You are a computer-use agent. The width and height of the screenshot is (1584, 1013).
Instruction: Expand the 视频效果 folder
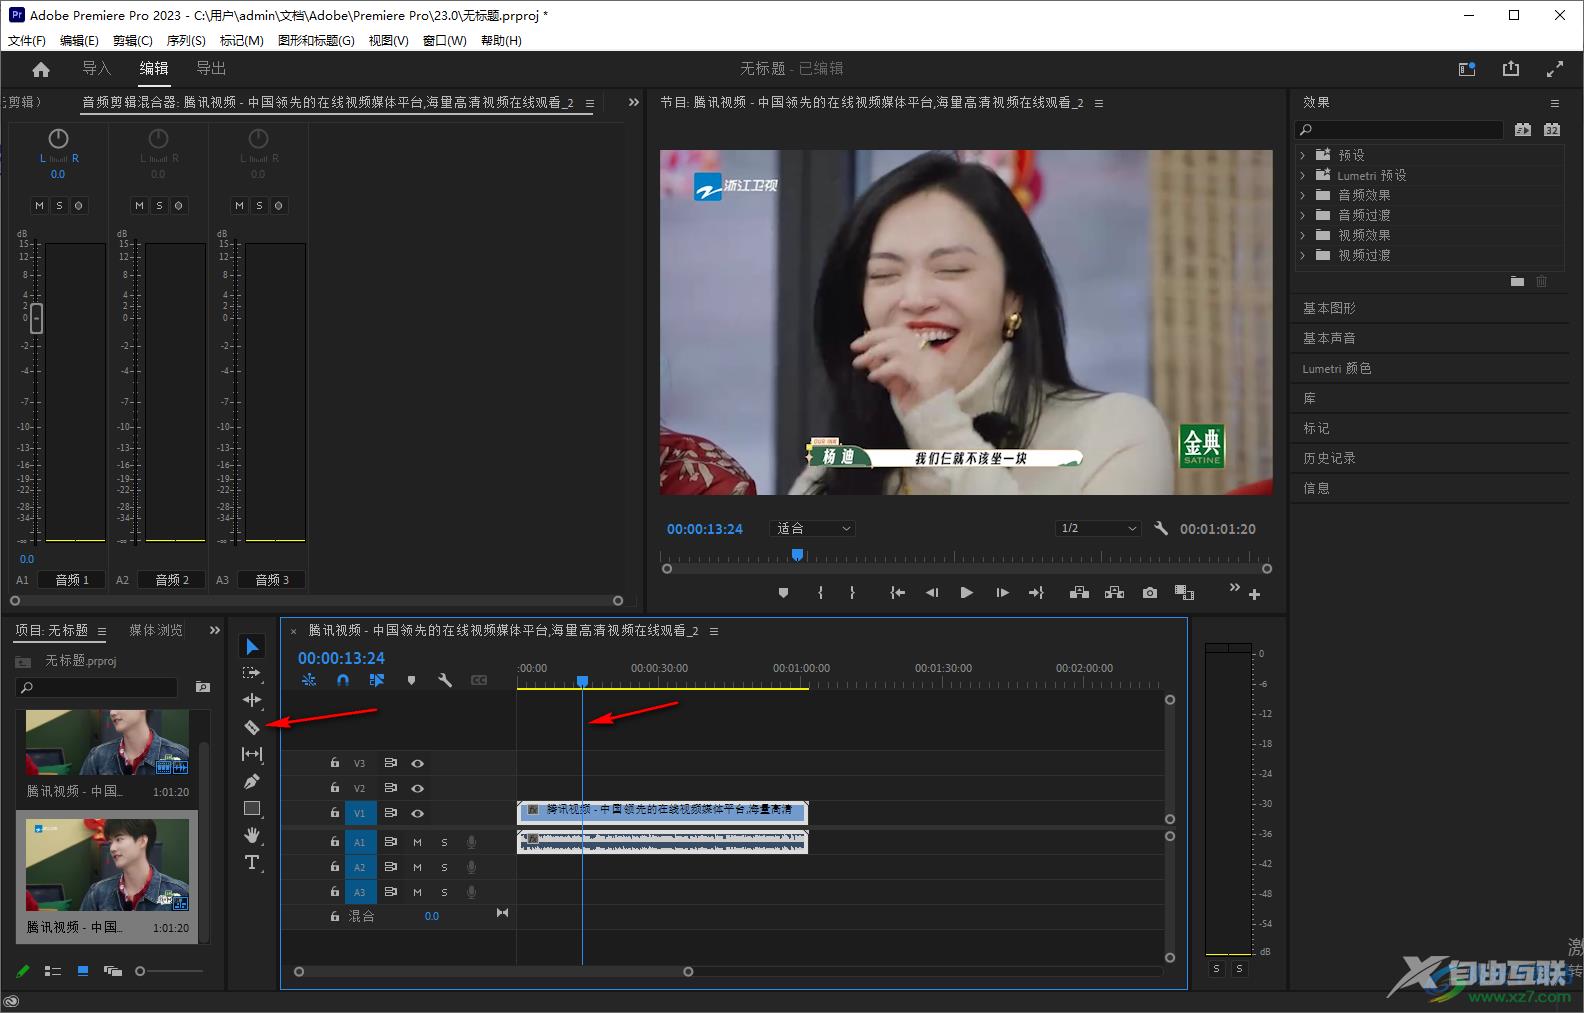[1303, 235]
